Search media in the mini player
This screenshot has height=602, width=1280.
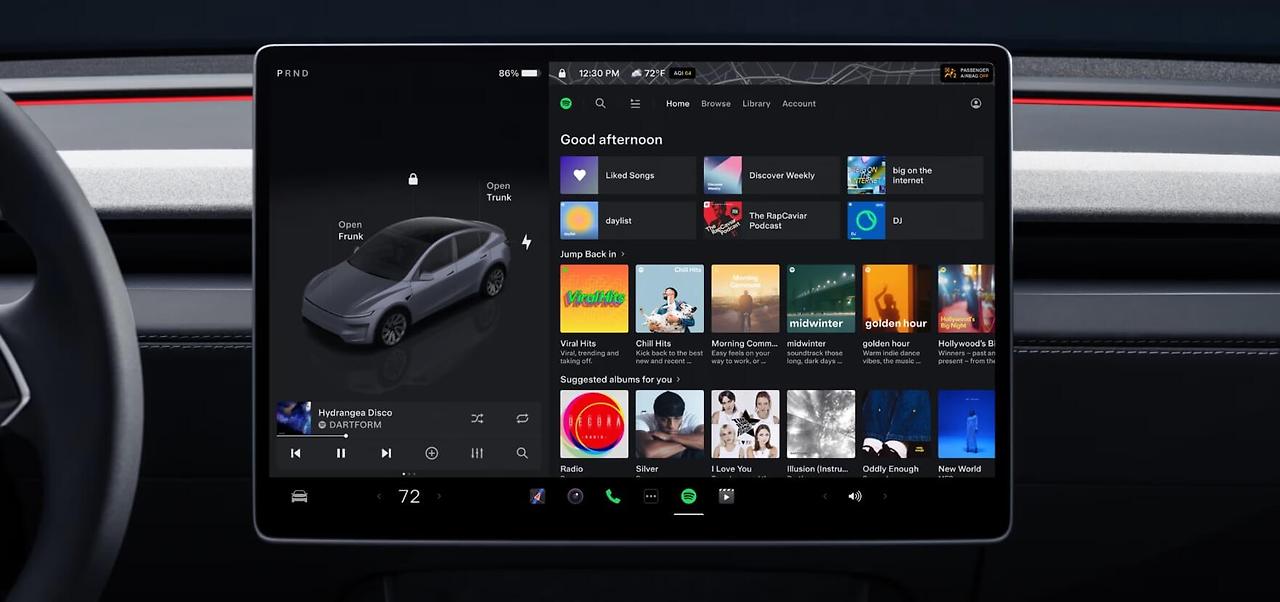coord(522,453)
